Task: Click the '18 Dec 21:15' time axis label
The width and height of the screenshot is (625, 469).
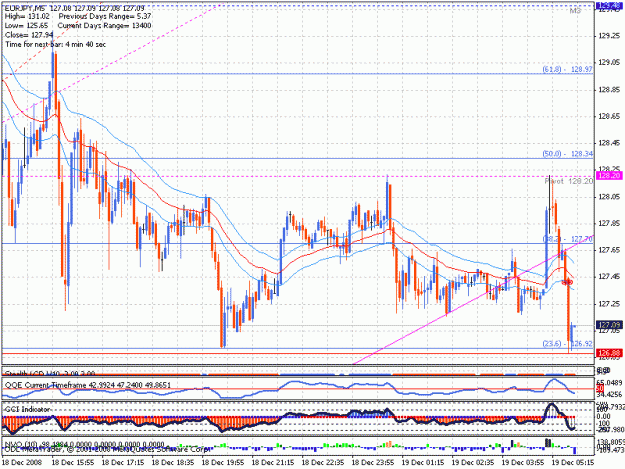Action: (273, 463)
